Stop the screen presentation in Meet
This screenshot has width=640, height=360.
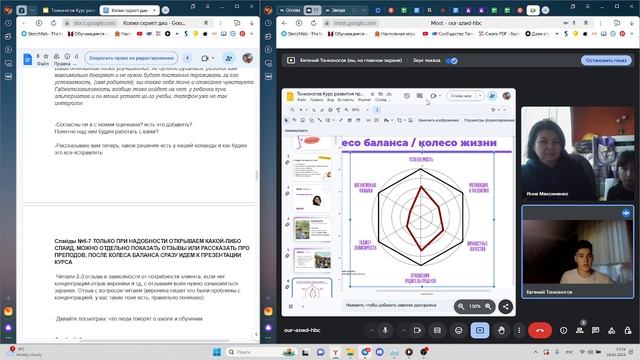tap(606, 60)
